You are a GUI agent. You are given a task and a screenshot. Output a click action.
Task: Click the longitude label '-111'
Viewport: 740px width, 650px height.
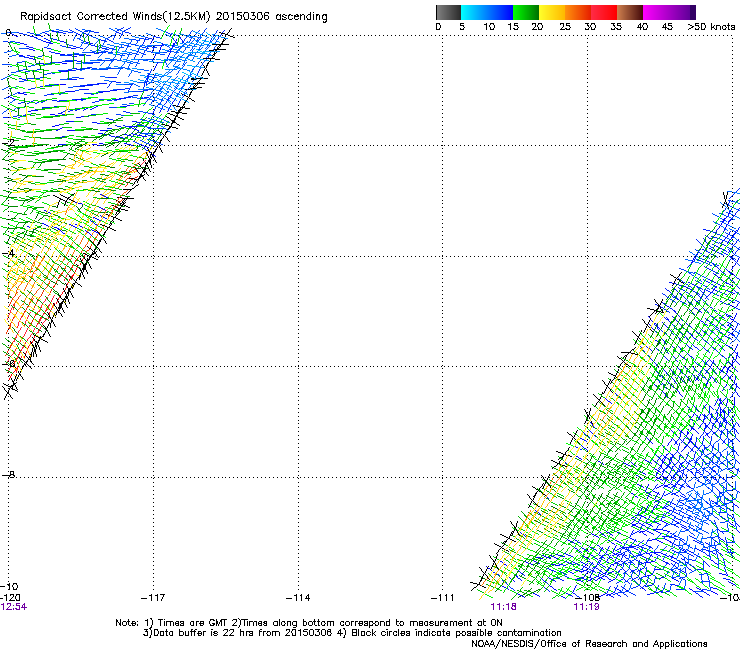click(x=442, y=598)
